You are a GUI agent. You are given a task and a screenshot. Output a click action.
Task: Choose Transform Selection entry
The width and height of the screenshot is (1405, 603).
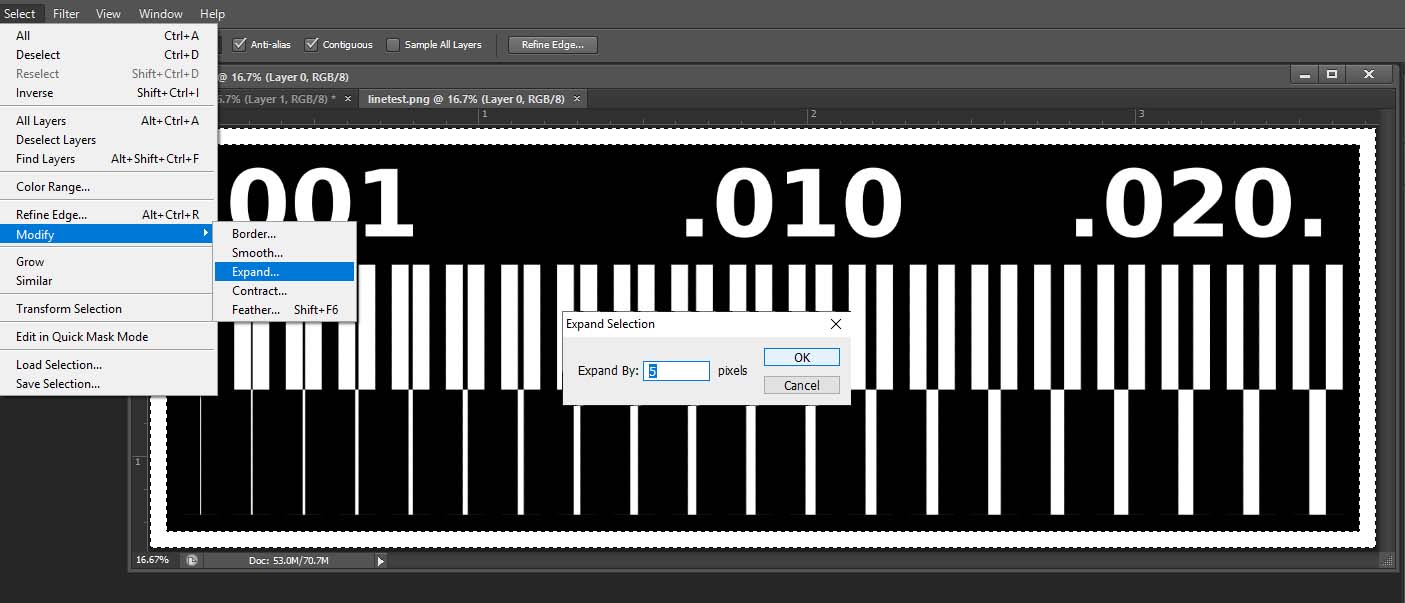point(108,309)
